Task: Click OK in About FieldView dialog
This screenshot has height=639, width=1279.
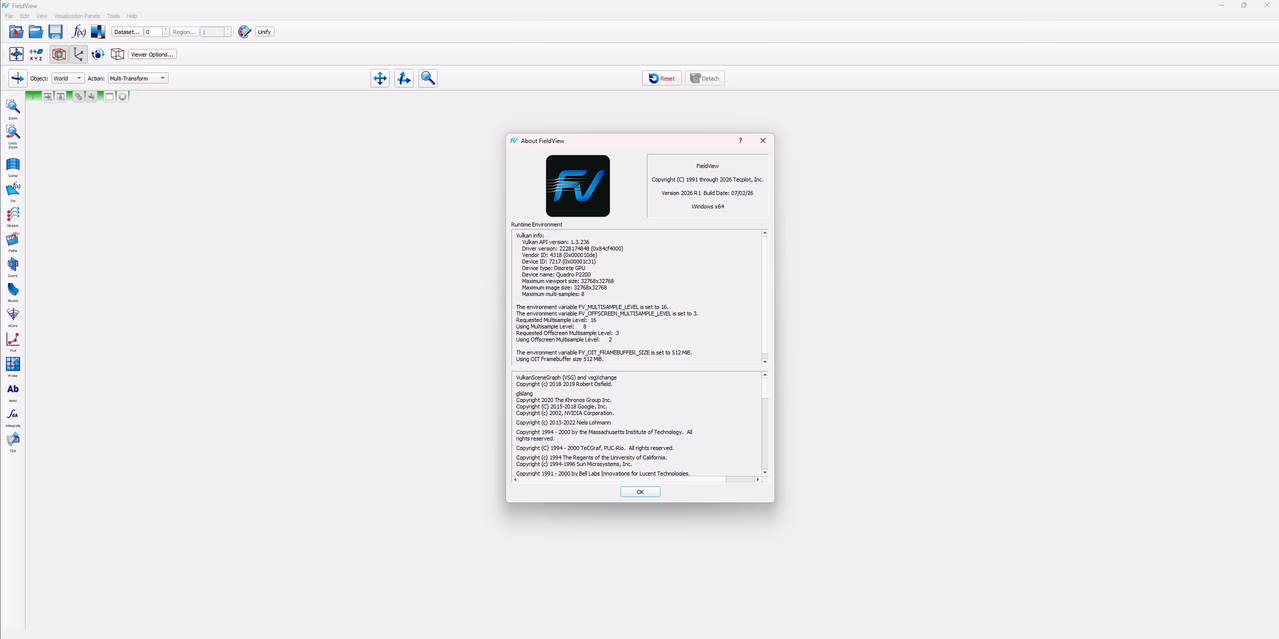Action: click(x=640, y=492)
